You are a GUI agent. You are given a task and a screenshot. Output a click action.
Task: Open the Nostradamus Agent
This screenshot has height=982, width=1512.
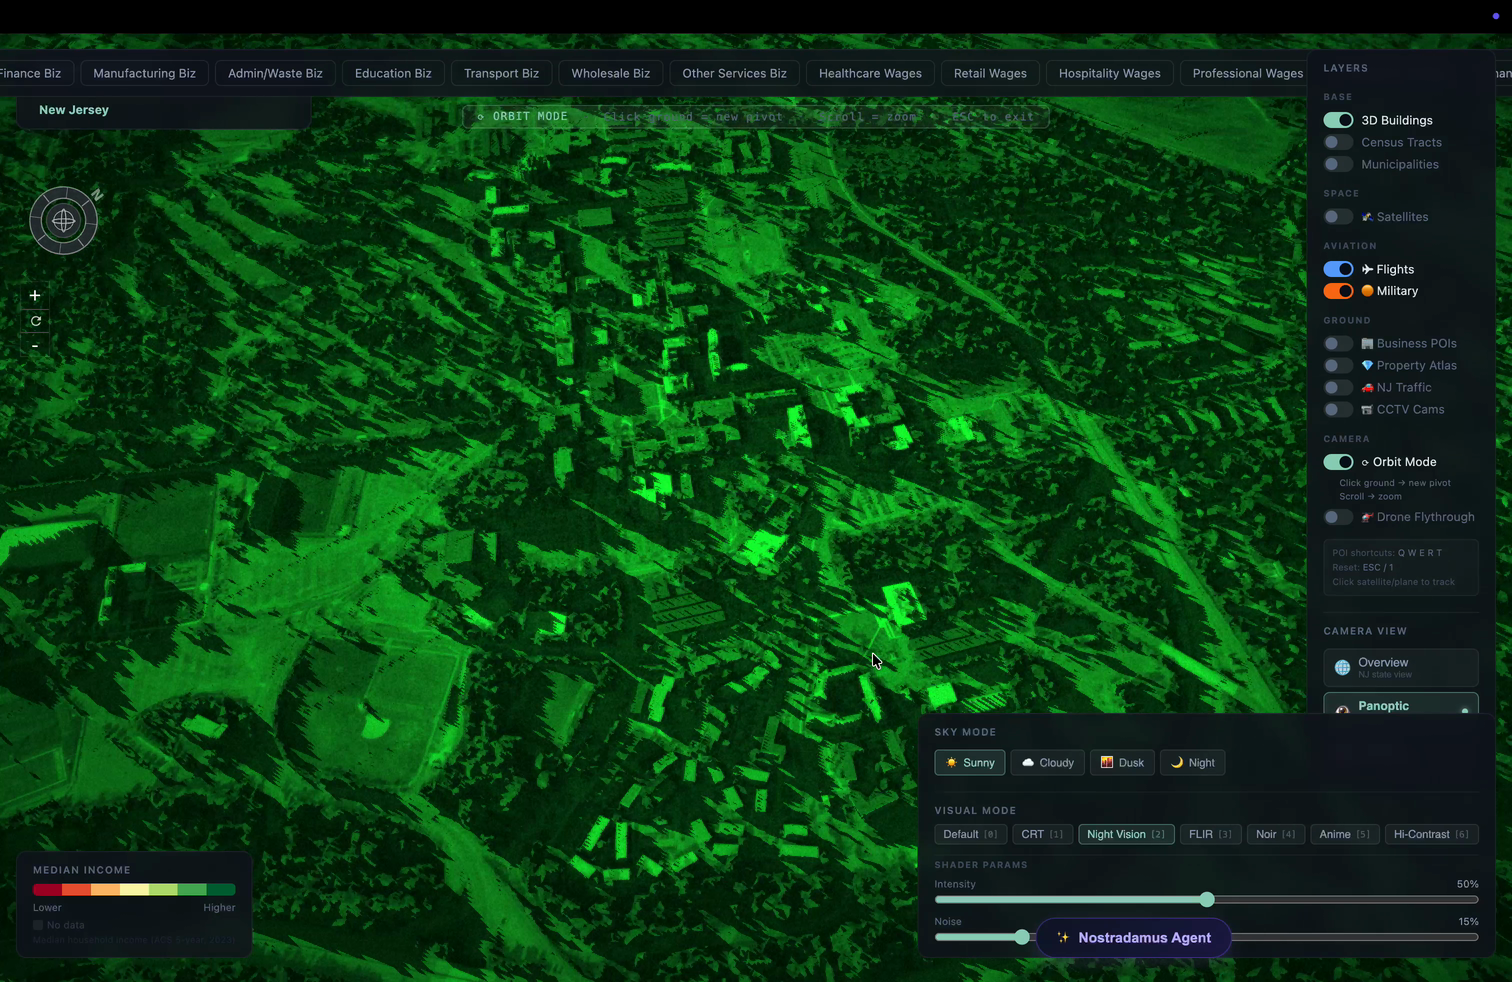tap(1133, 938)
